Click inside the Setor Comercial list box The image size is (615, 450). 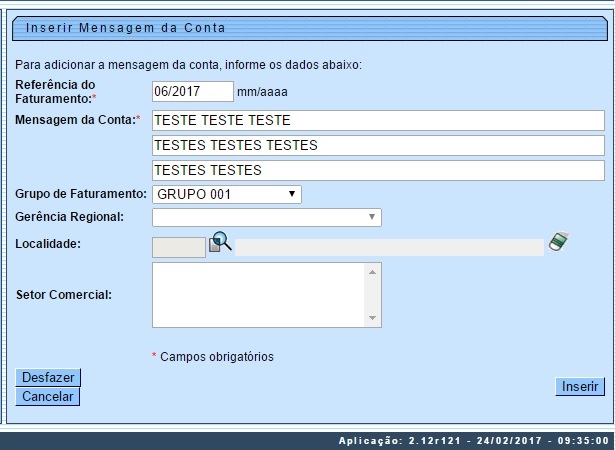(258, 294)
